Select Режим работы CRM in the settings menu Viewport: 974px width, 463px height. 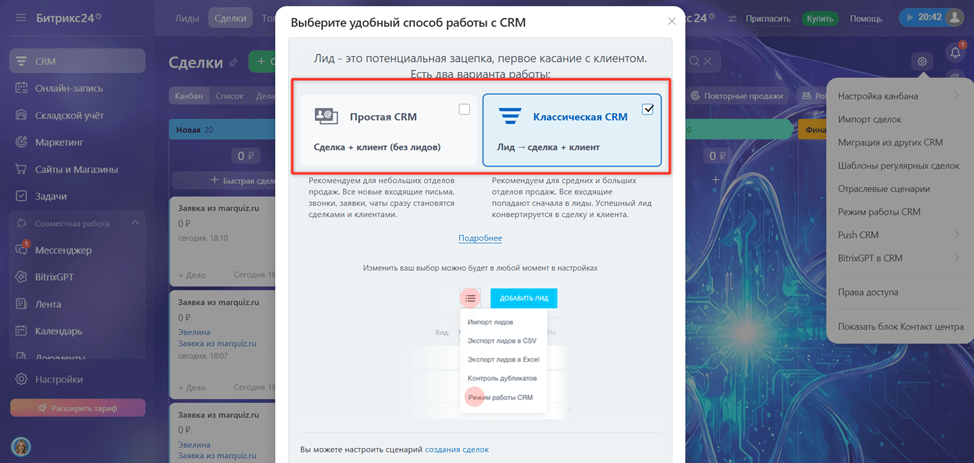point(879,212)
